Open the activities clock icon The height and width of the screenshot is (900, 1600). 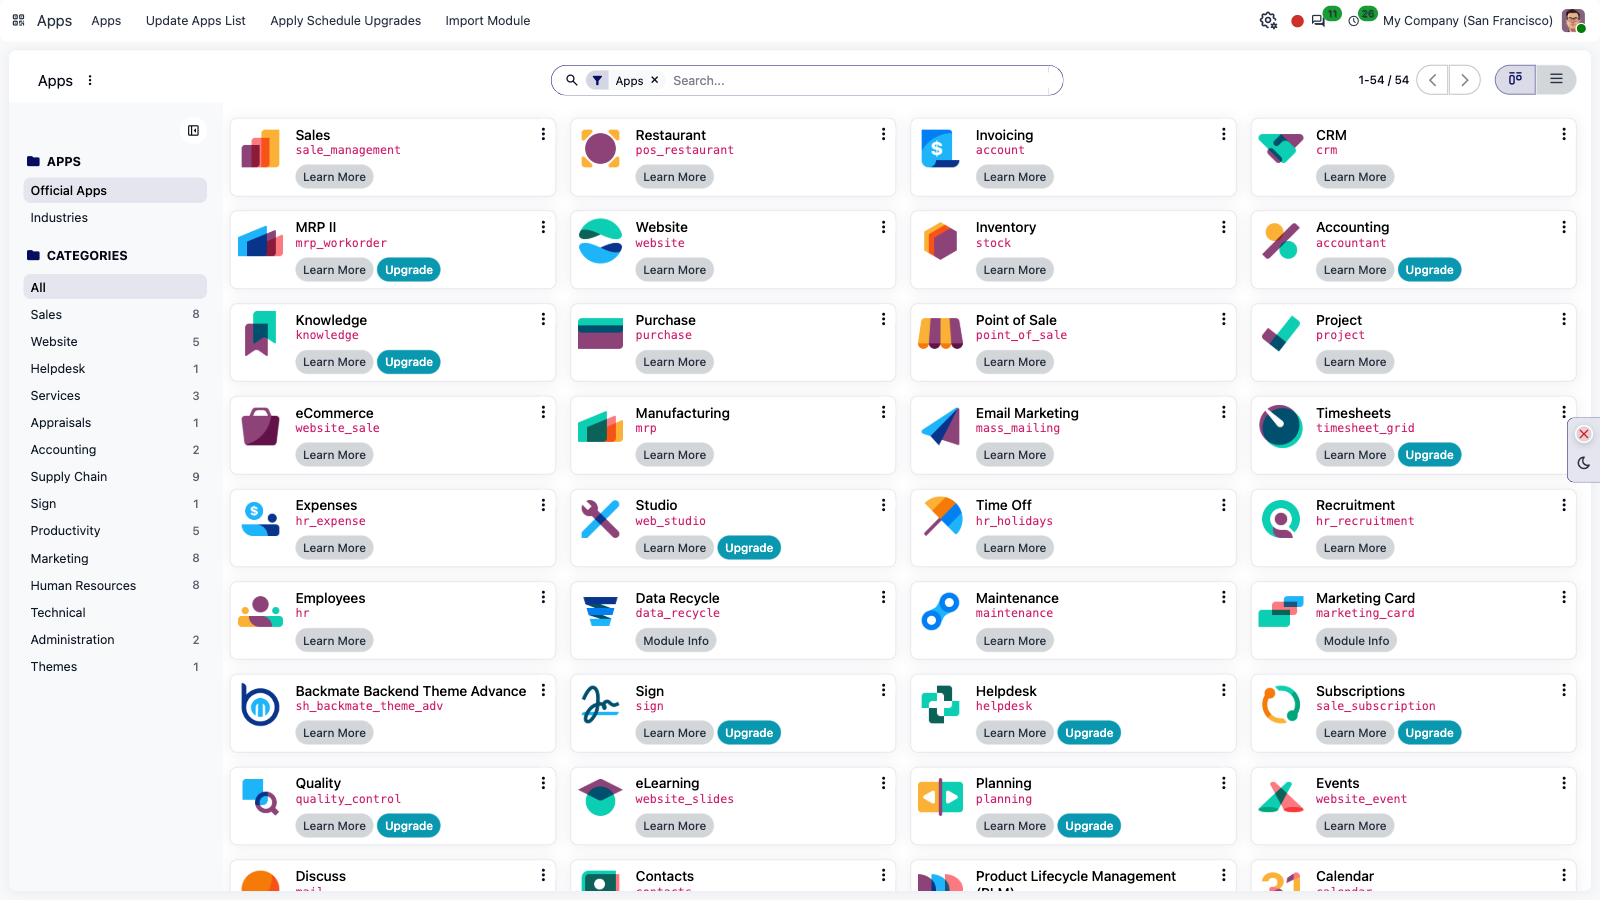(x=1354, y=21)
